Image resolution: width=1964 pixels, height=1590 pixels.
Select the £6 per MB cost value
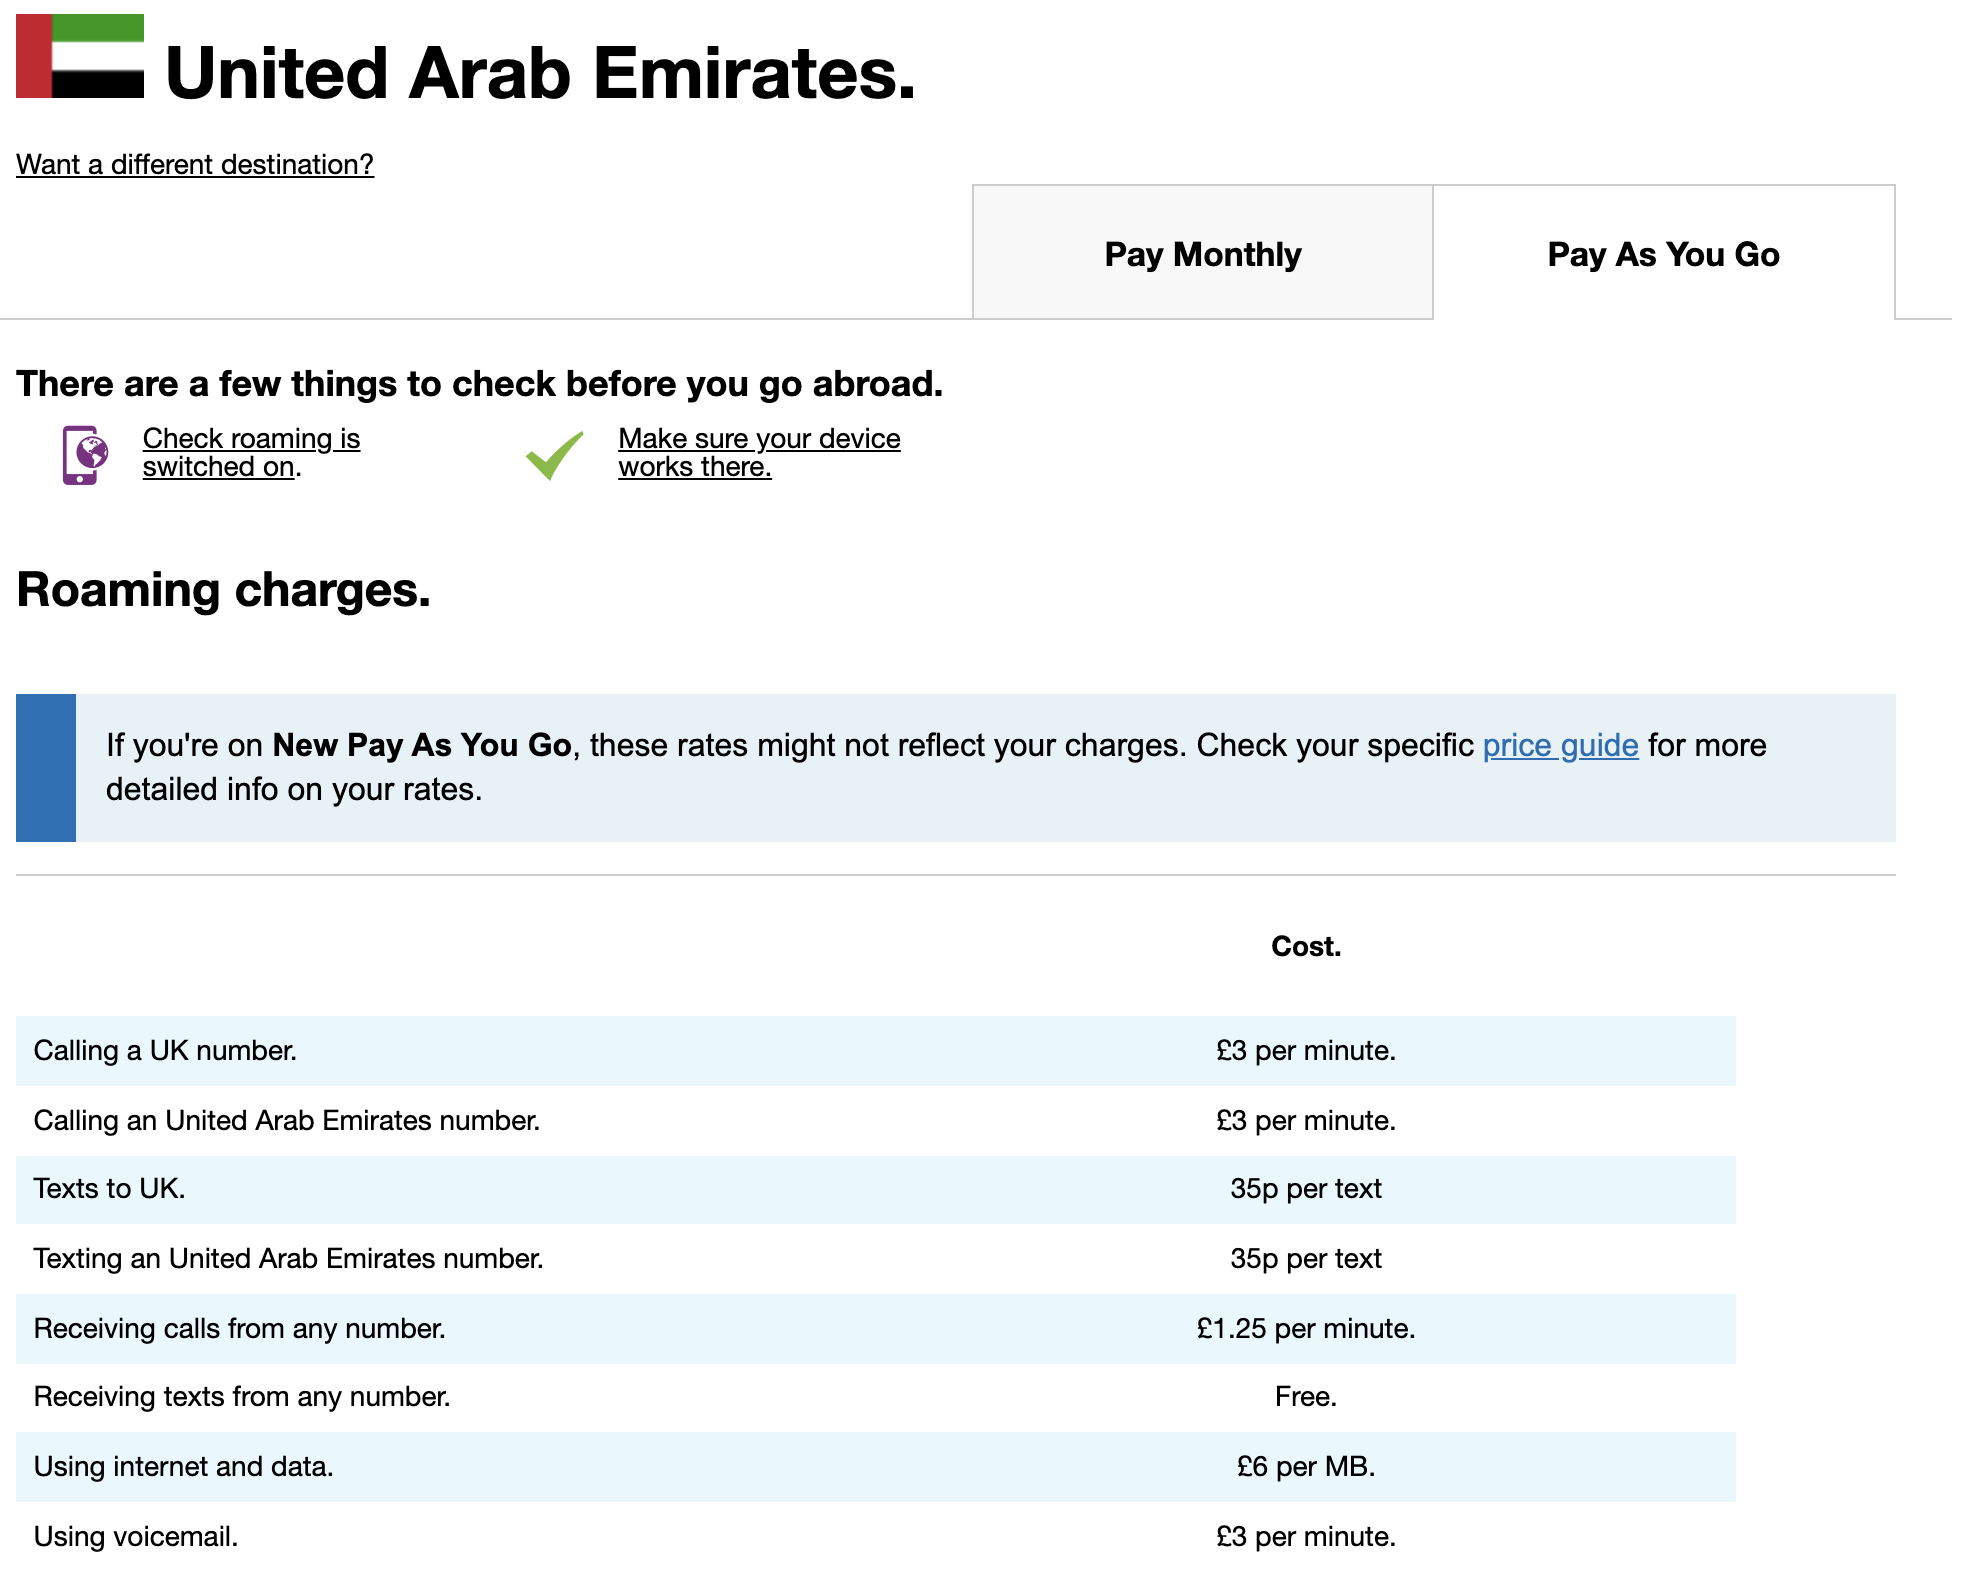[x=1305, y=1467]
